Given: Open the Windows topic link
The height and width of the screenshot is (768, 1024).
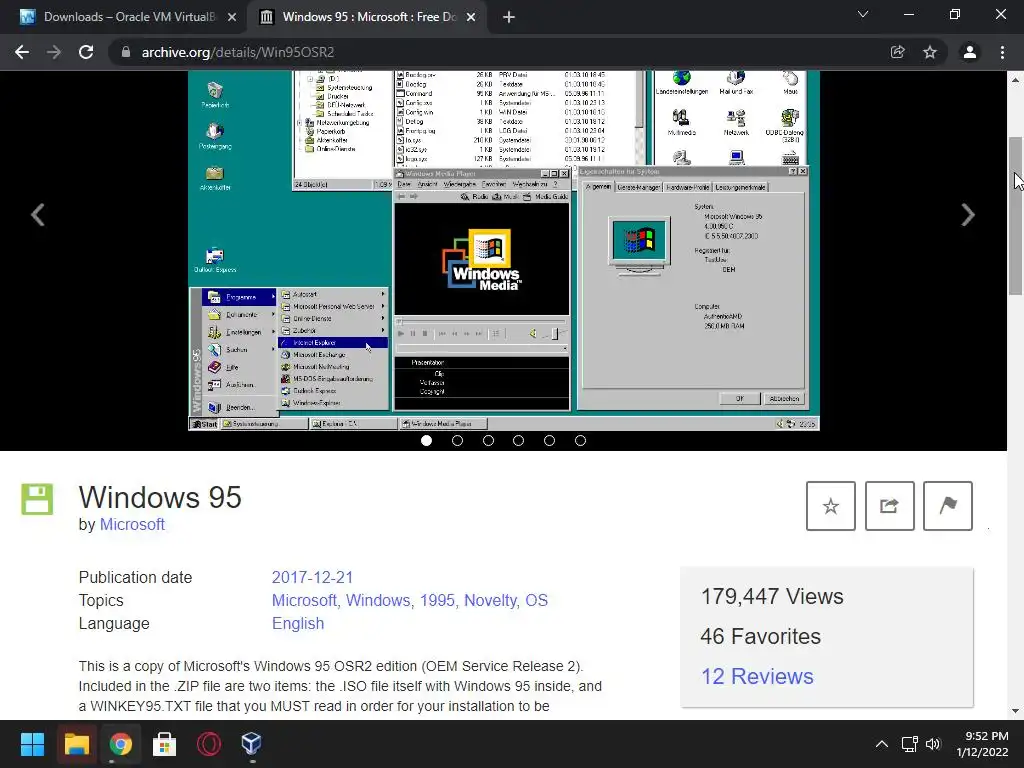Looking at the screenshot, I should coord(378,600).
